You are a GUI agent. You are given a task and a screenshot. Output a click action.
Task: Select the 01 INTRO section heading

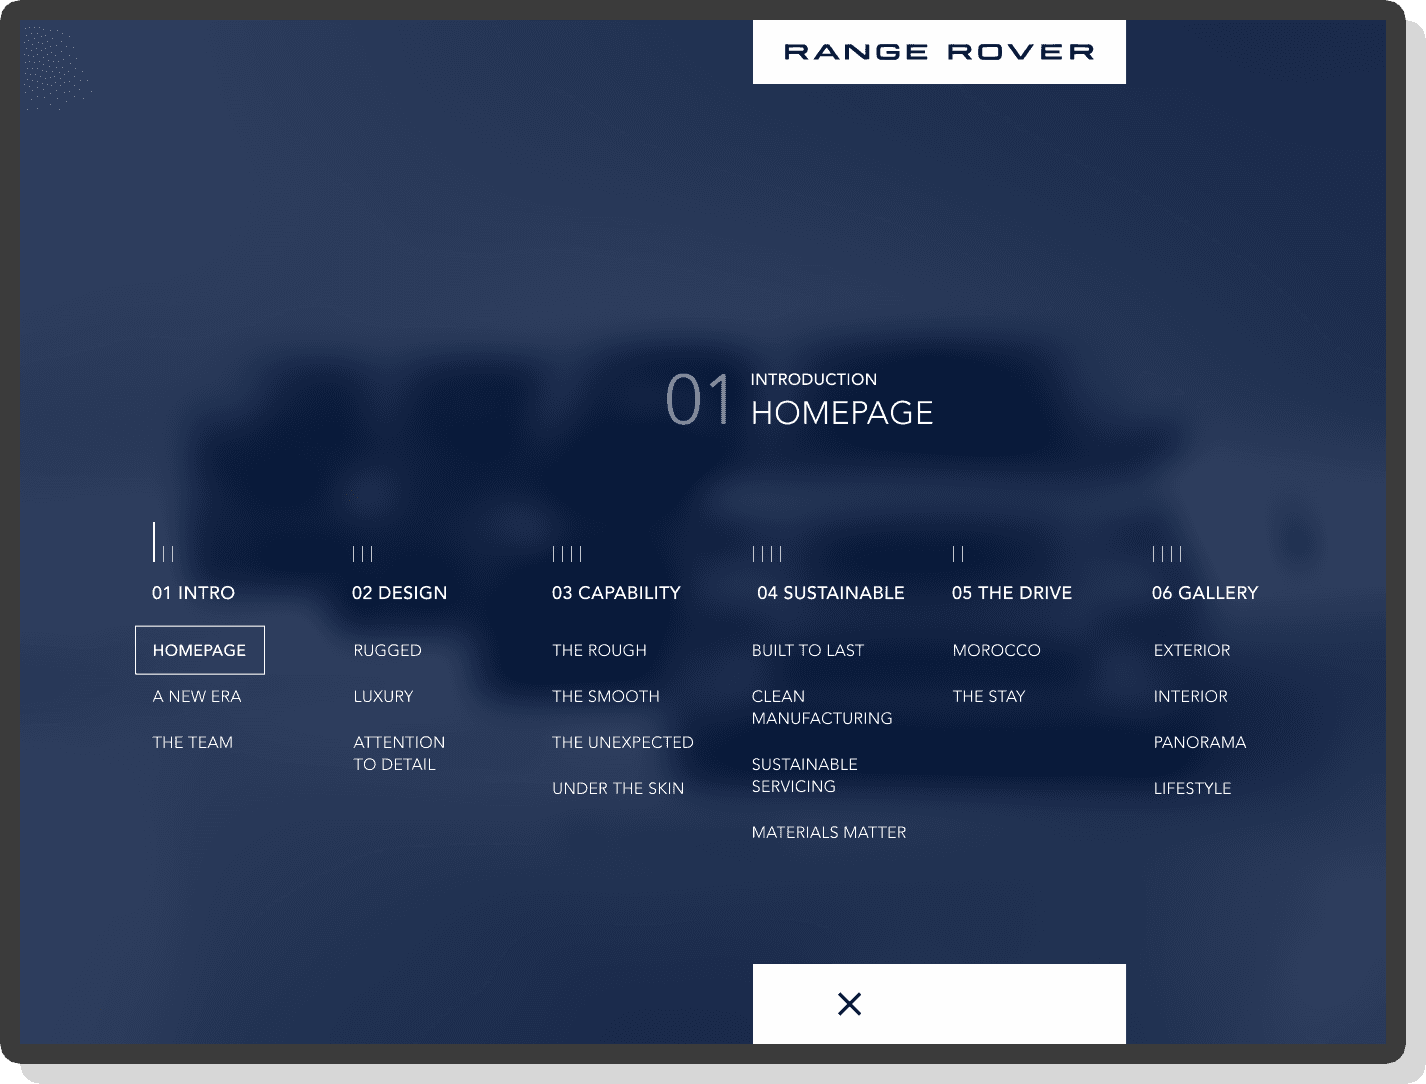pos(193,593)
